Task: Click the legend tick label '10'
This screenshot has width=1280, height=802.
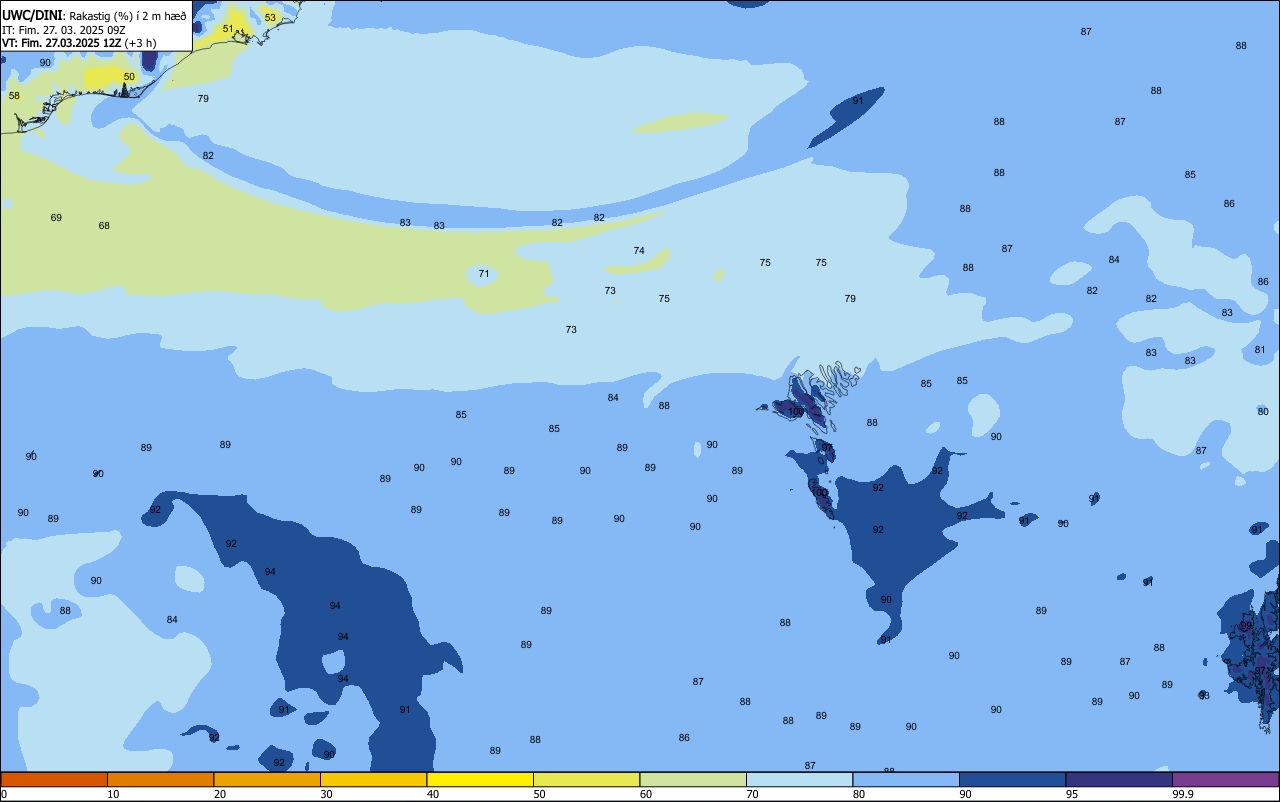Action: pos(113,794)
